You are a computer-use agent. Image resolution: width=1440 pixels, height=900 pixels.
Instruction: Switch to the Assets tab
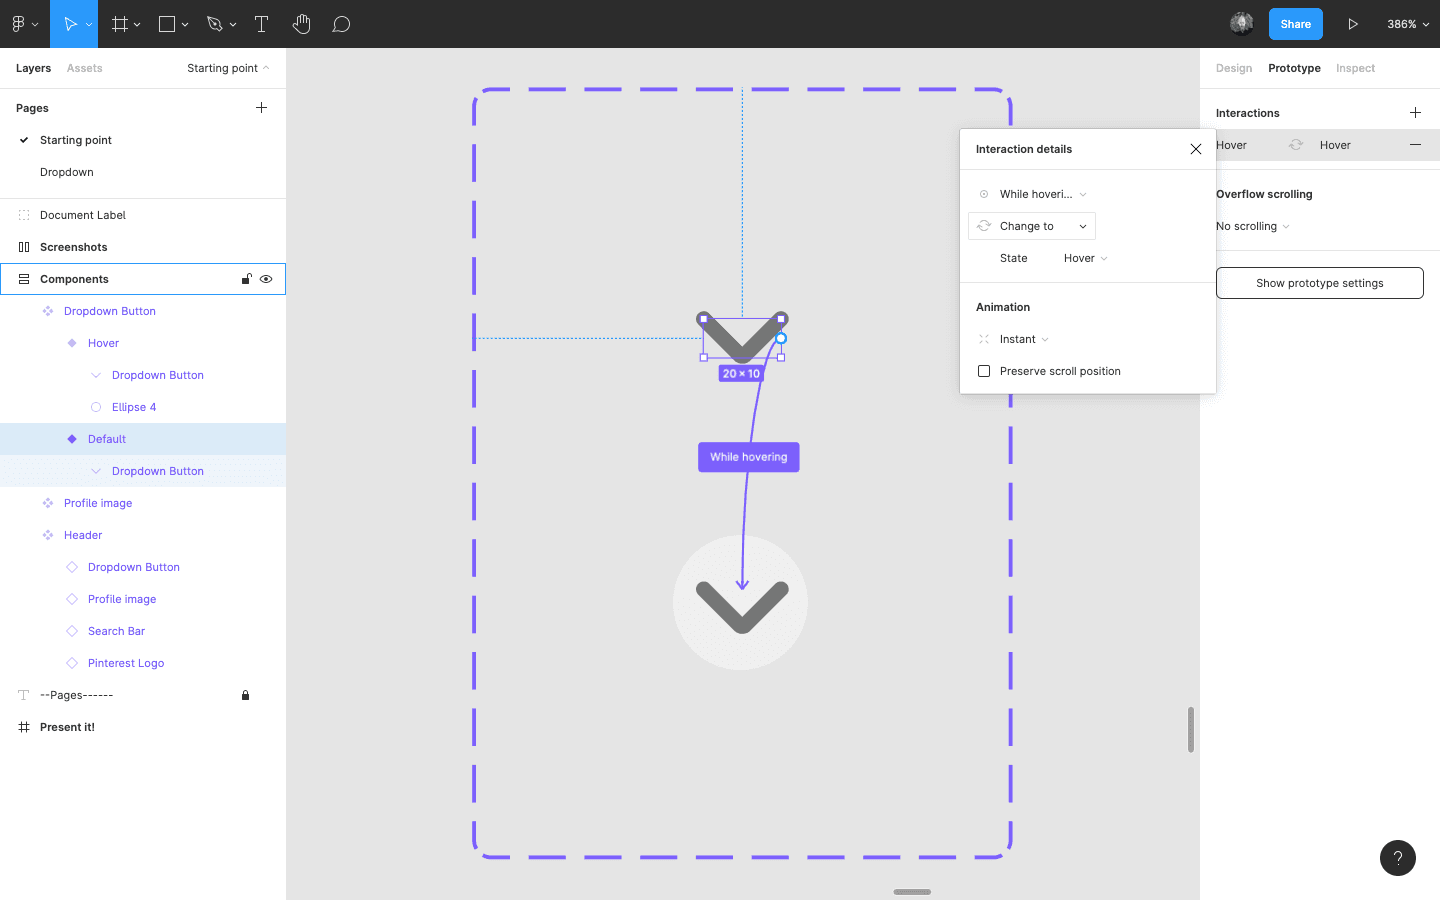click(85, 68)
